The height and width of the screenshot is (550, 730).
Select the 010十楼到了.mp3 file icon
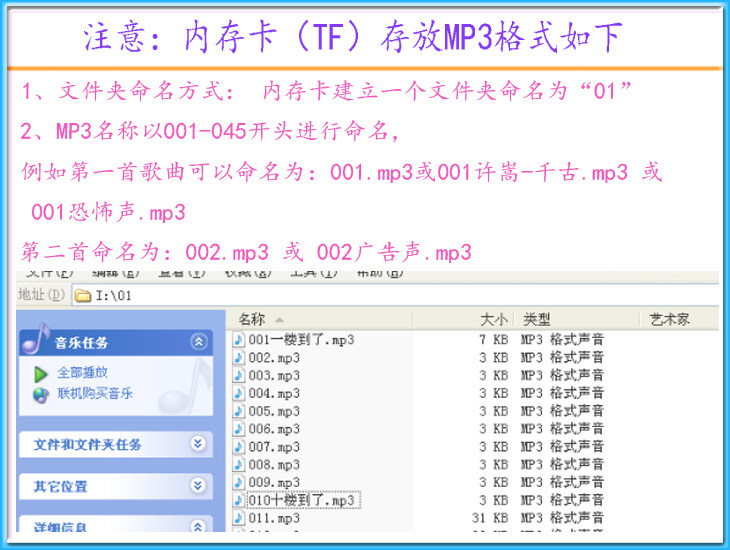[x=239, y=500]
